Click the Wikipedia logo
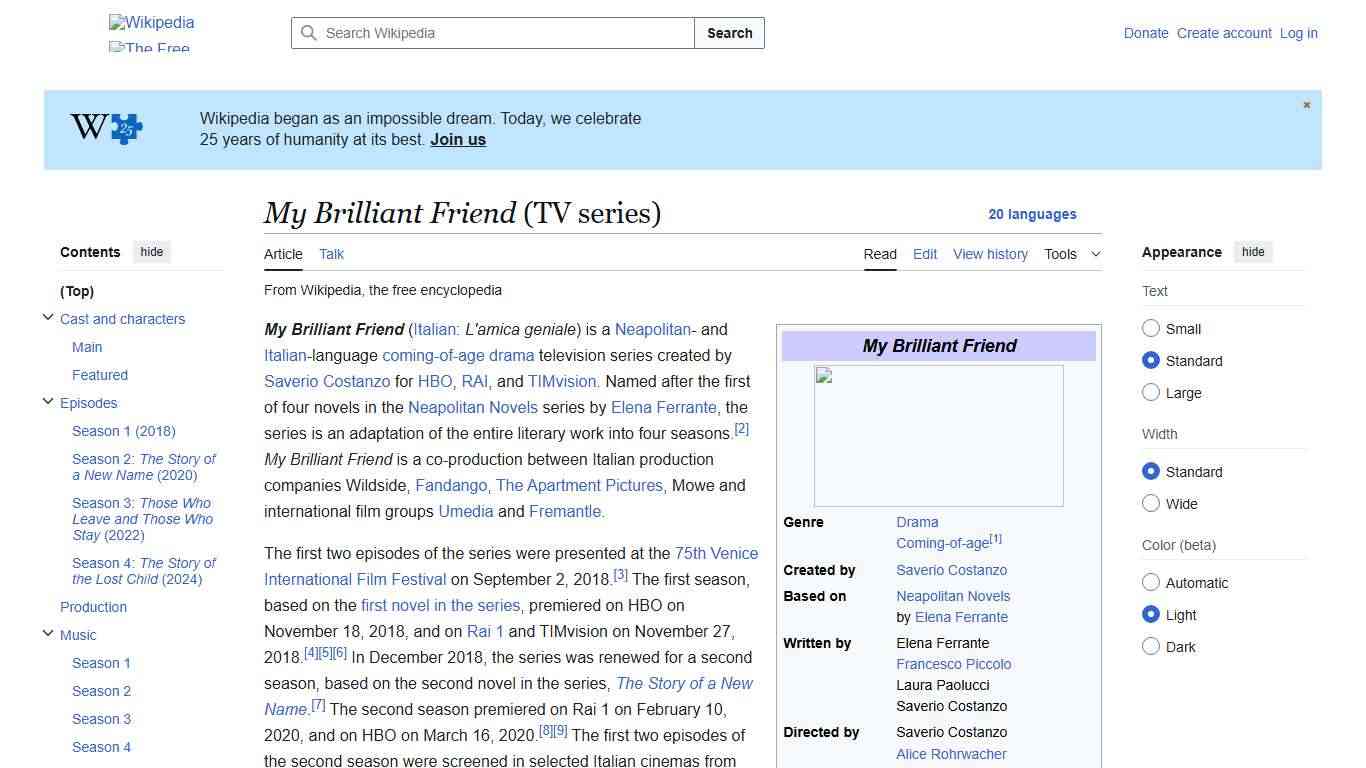This screenshot has height=768, width=1366. pos(150,24)
